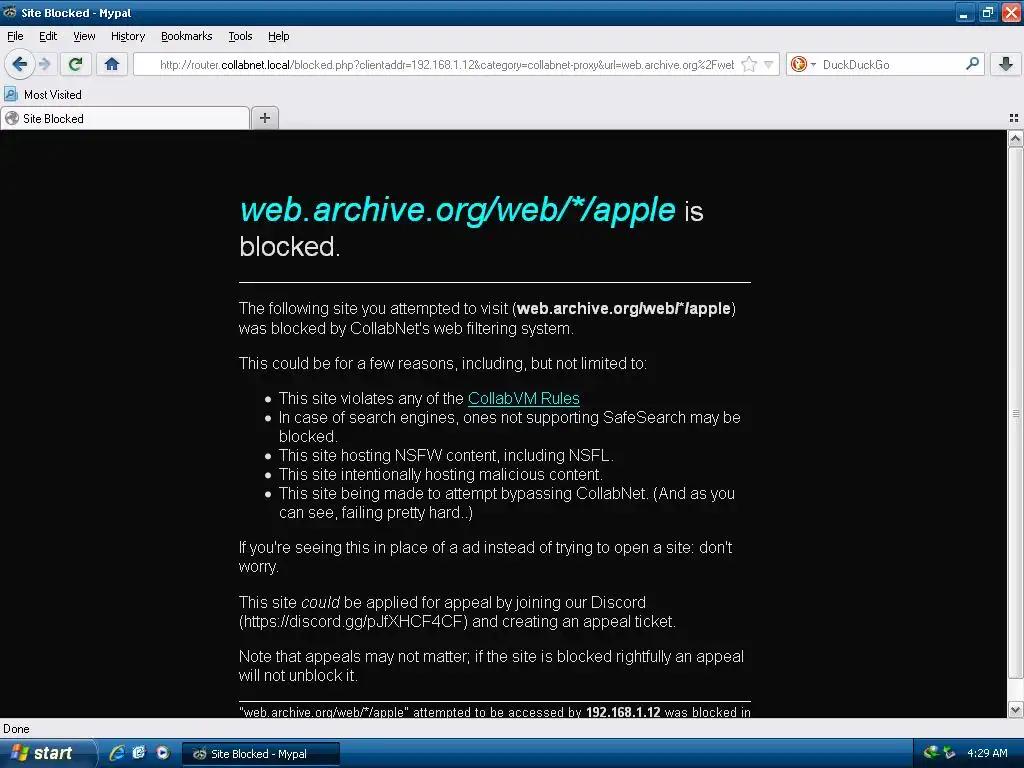The image size is (1024, 768).
Task: Open the URL history dropdown arrow
Action: (769, 64)
